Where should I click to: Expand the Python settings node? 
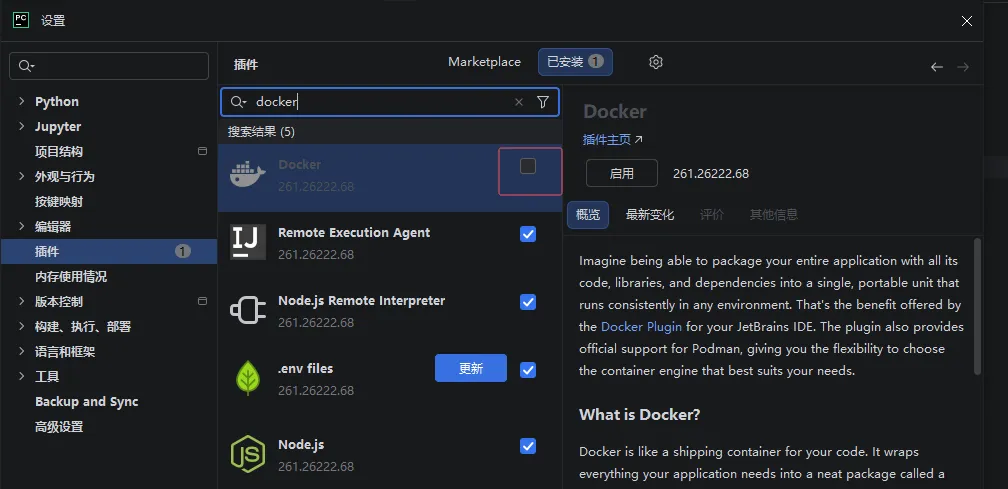click(22, 102)
